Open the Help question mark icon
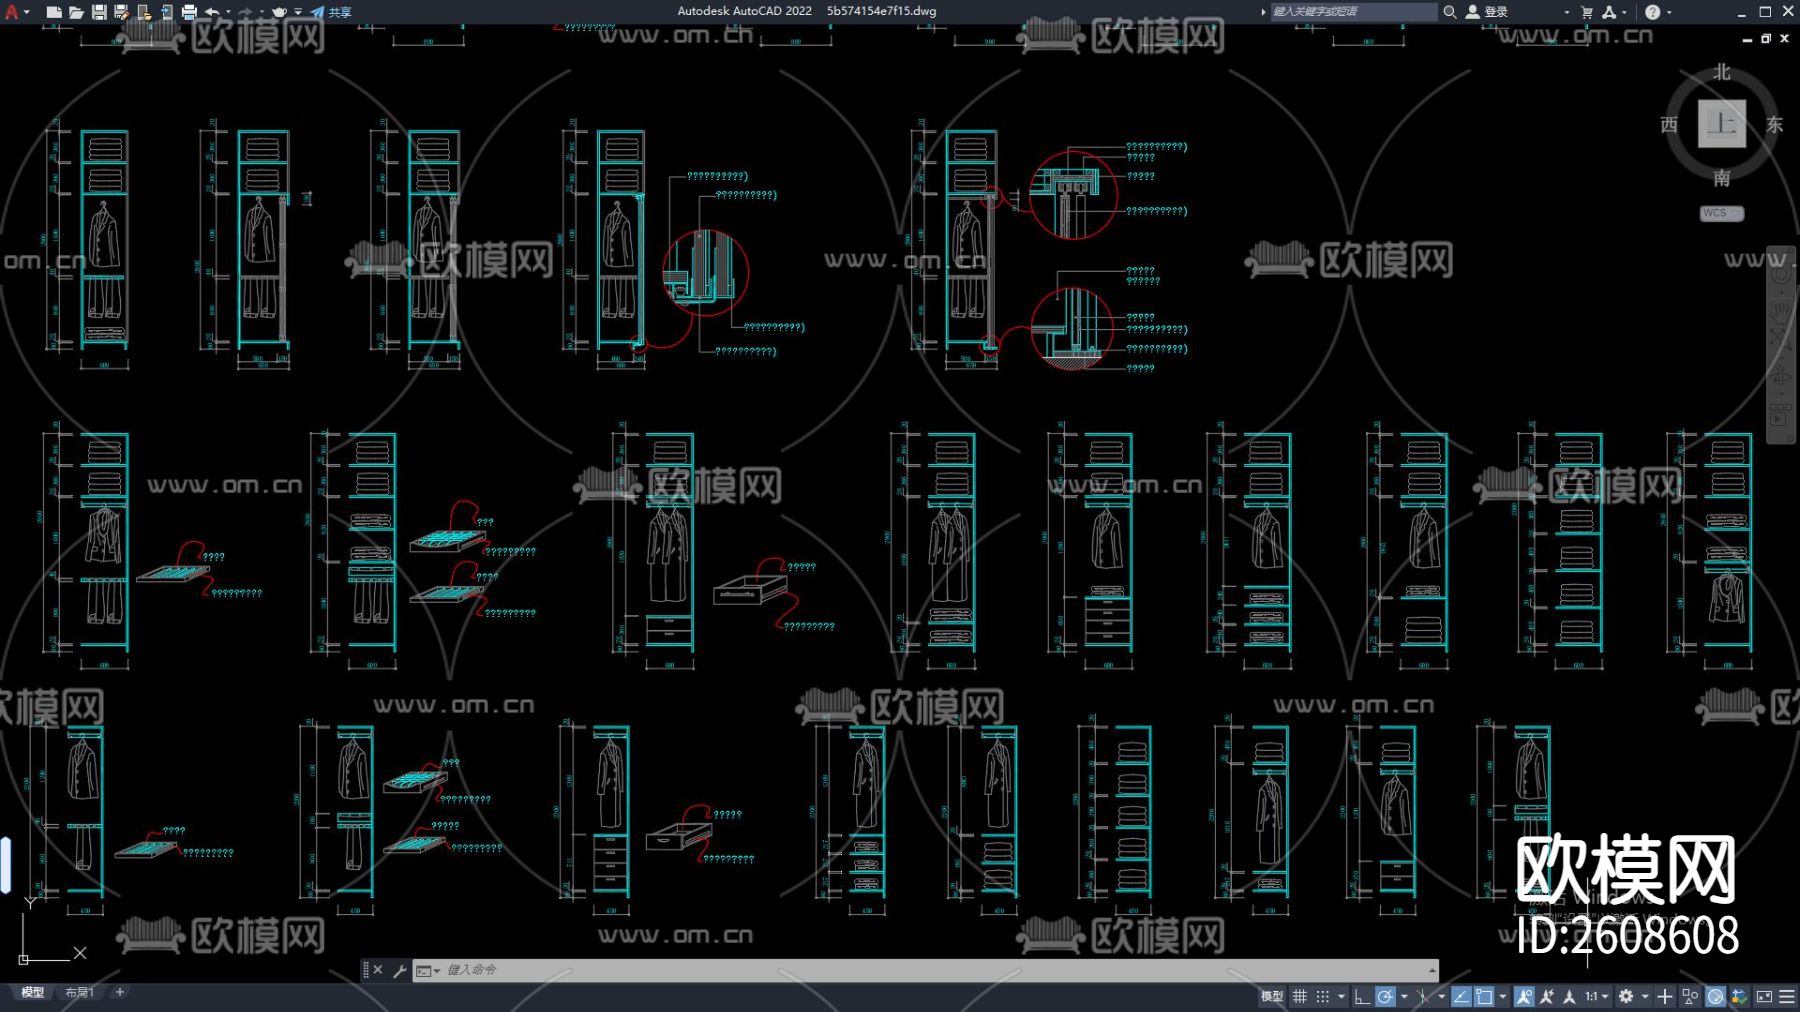 (x=1652, y=12)
